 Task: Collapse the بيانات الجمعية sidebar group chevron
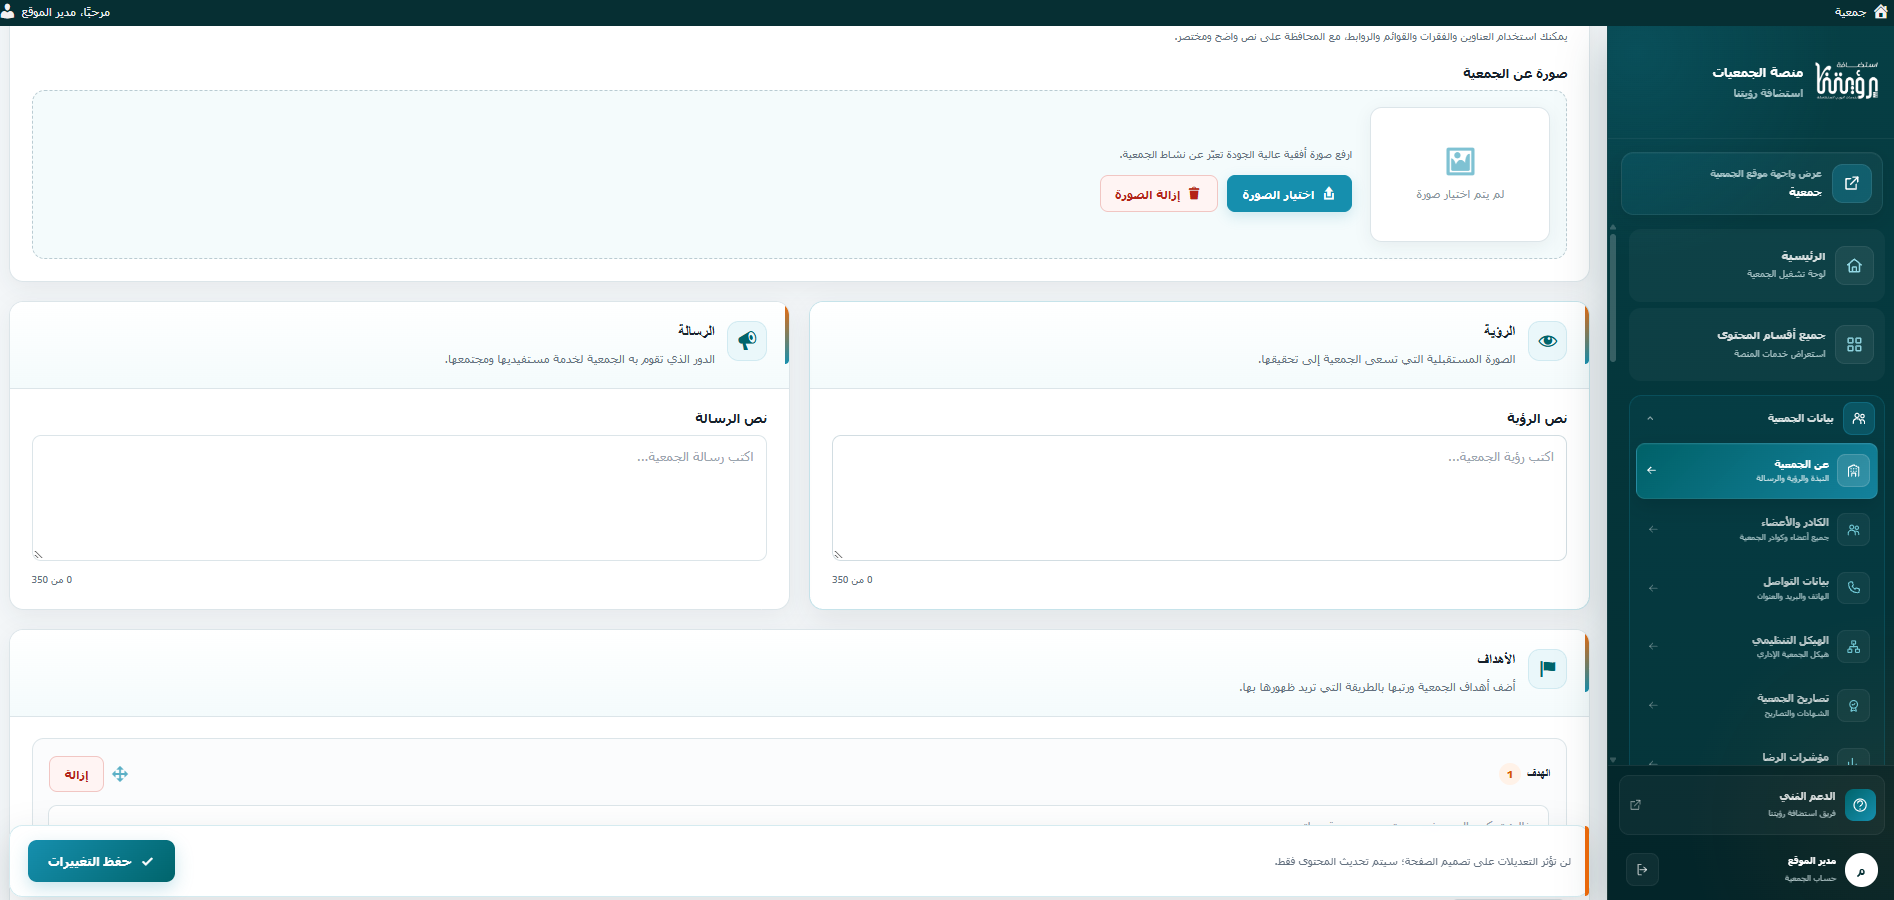pos(1650,418)
